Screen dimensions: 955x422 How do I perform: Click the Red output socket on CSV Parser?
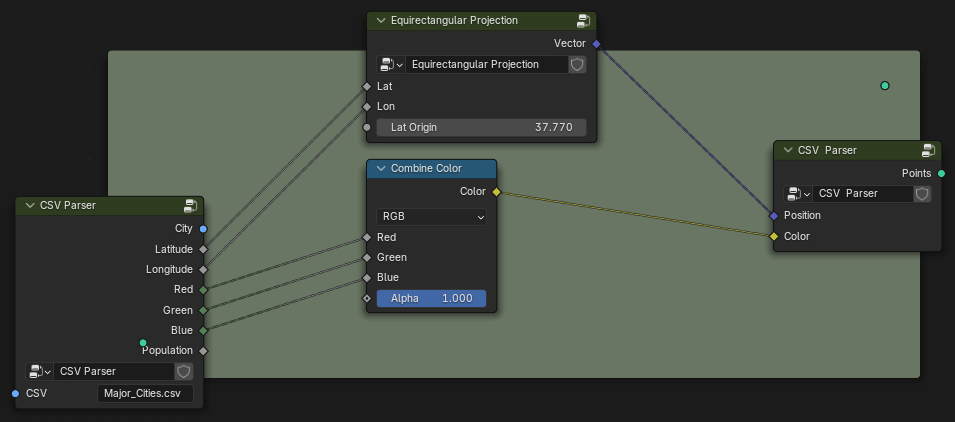point(203,290)
